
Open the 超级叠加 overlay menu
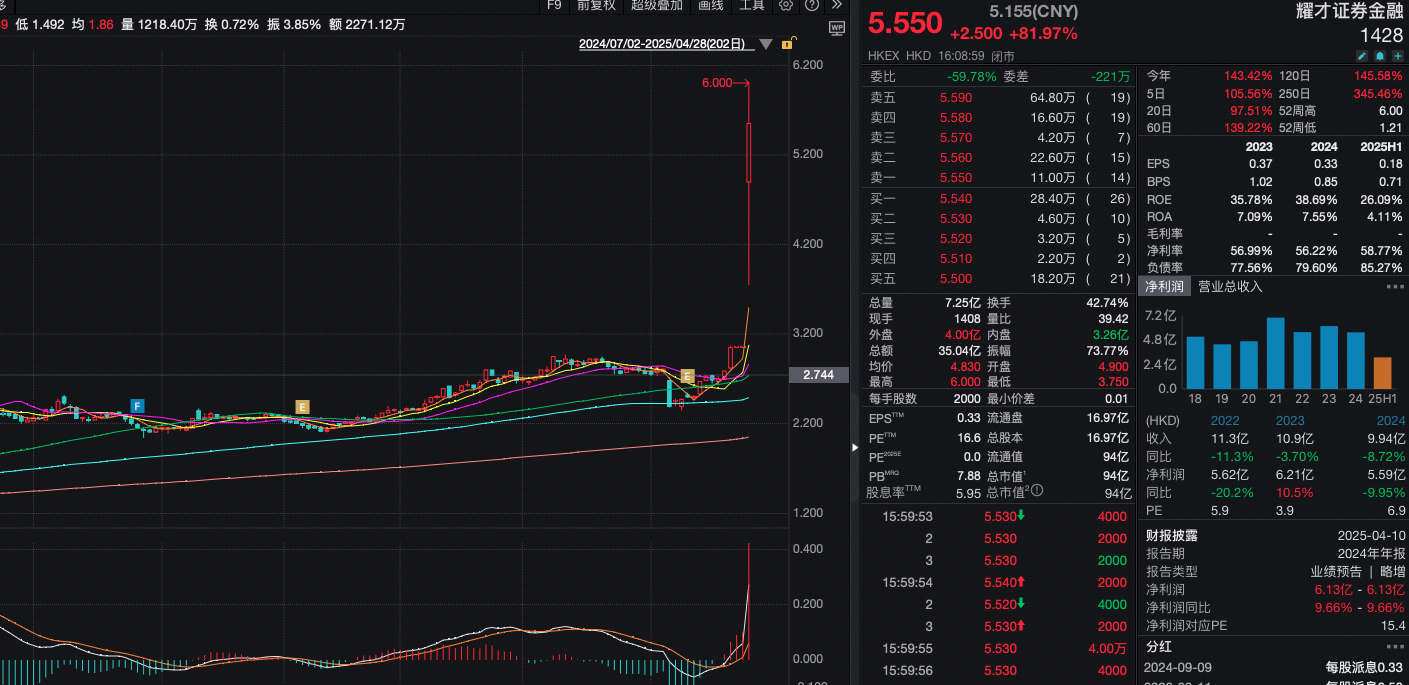657,5
